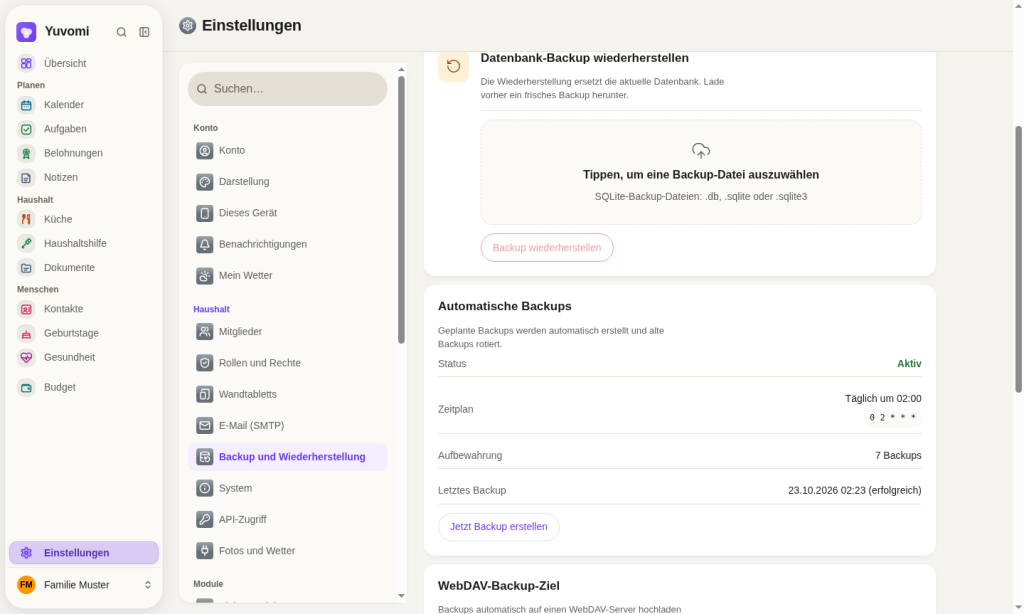Image resolution: width=1024 pixels, height=614 pixels.
Task: Click the FM avatar badge
Action: [26, 585]
